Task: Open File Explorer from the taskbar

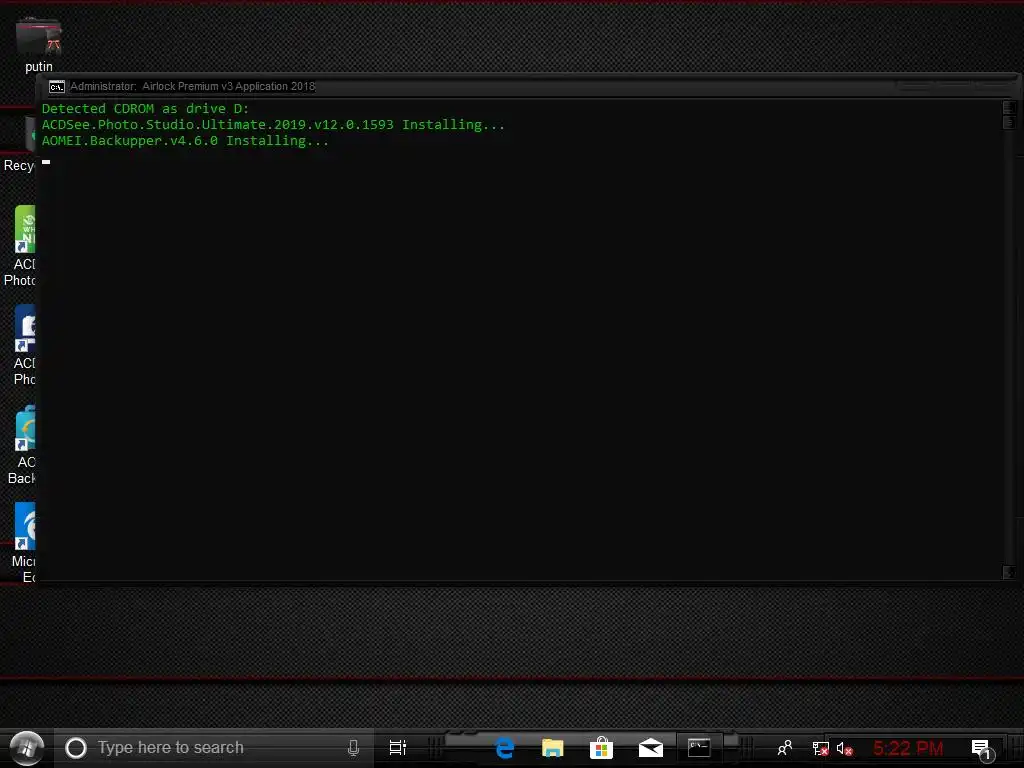Action: pos(552,748)
